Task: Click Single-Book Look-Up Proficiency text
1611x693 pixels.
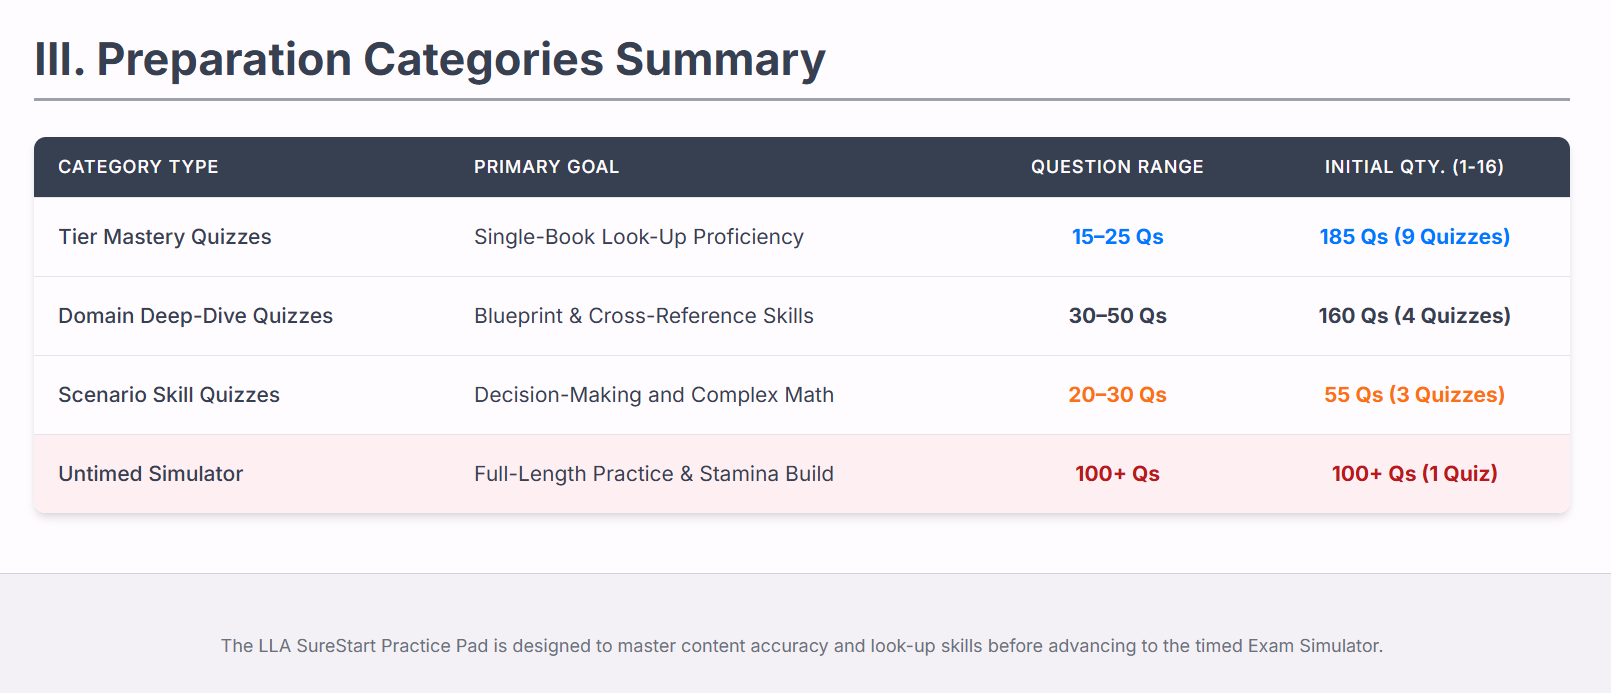Action: pyautogui.click(x=638, y=237)
